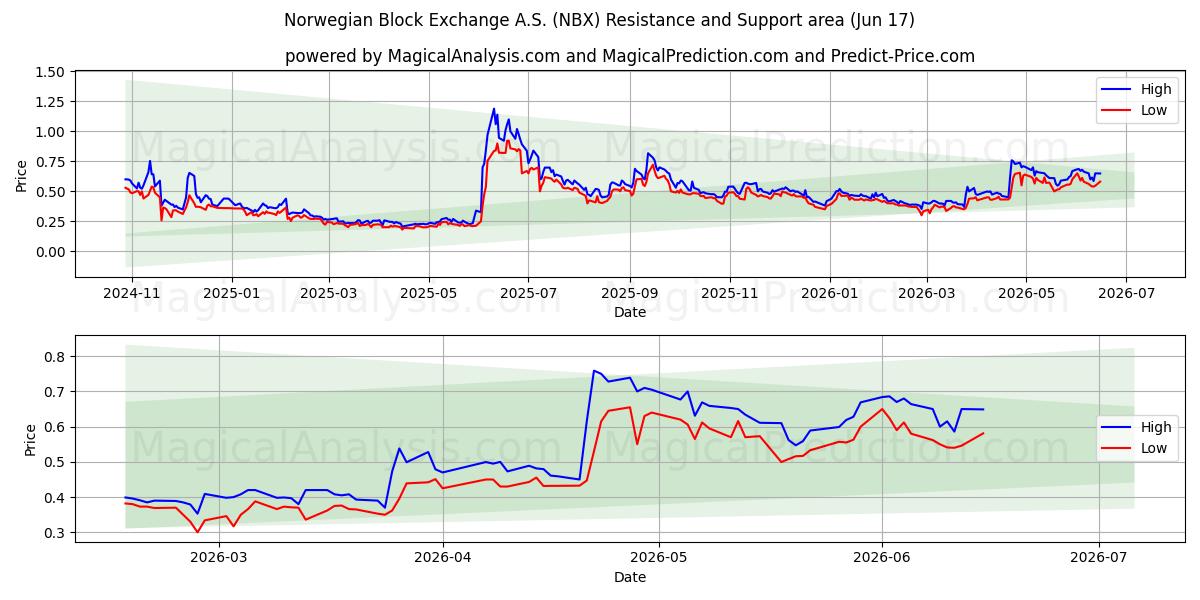Click the '1.50' y-axis tick label

(x=50, y=72)
